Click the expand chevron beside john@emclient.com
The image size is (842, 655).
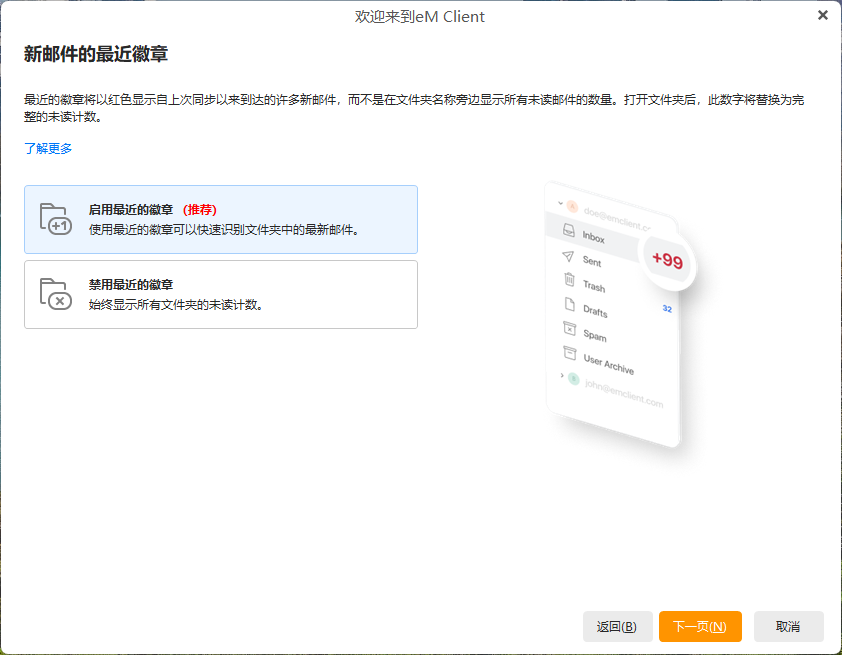coord(562,375)
